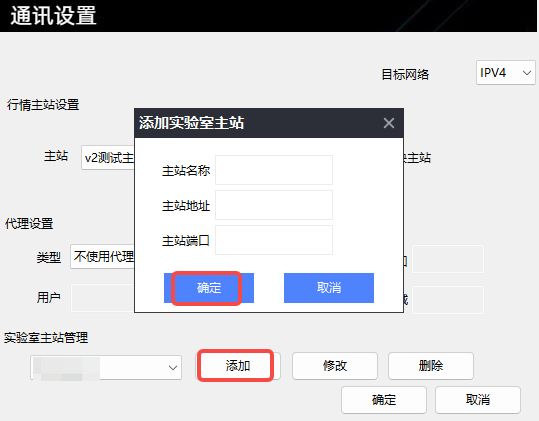Click the chevron of the lab station dropdown
Viewport: 539px width, 421px height.
173,368
